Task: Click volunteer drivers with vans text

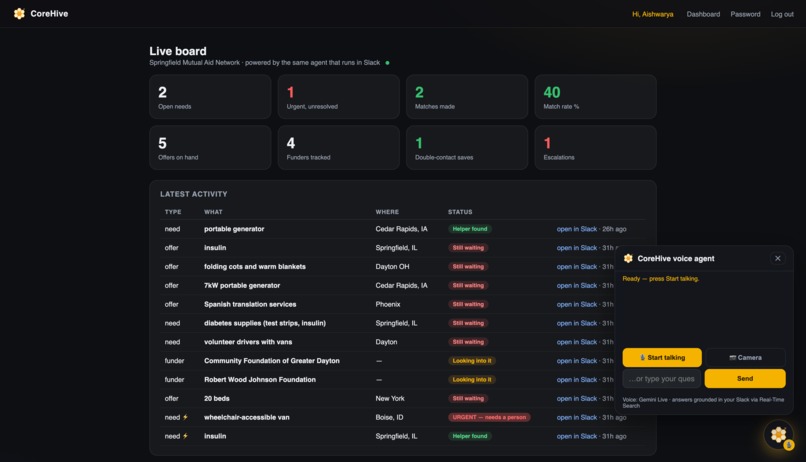Action: pos(248,342)
